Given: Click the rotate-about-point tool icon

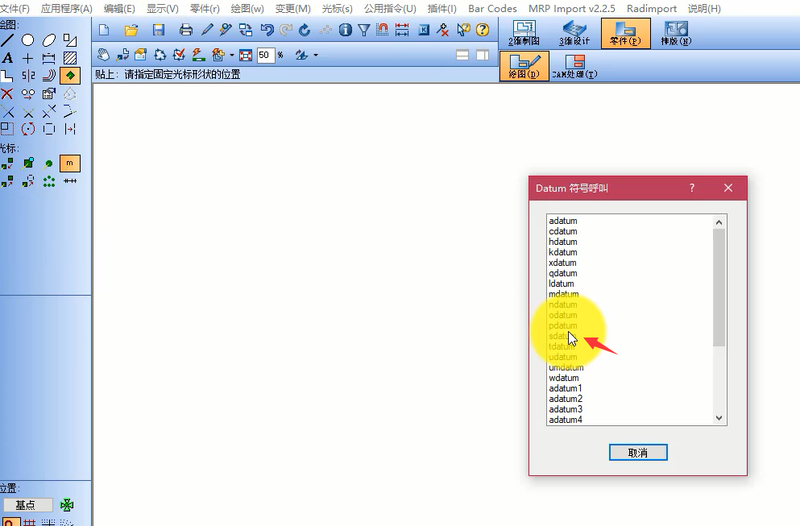Looking at the screenshot, I should 28,129.
